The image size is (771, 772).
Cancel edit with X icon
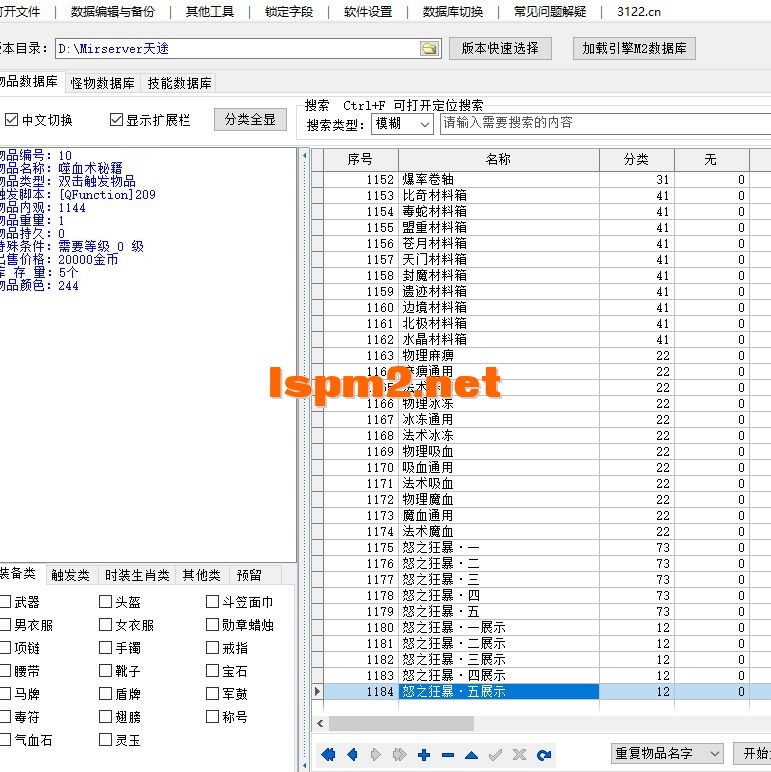point(519,754)
